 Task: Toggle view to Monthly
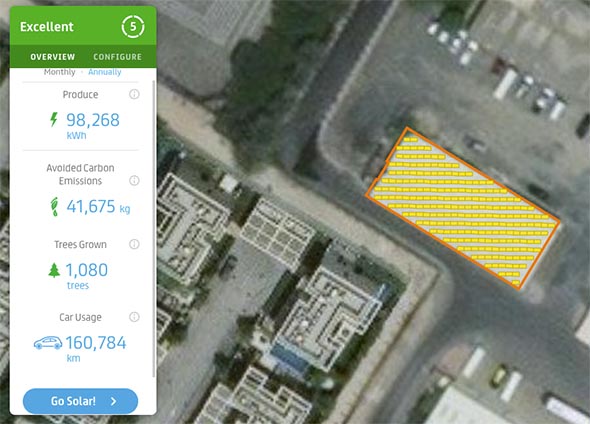click(x=59, y=72)
